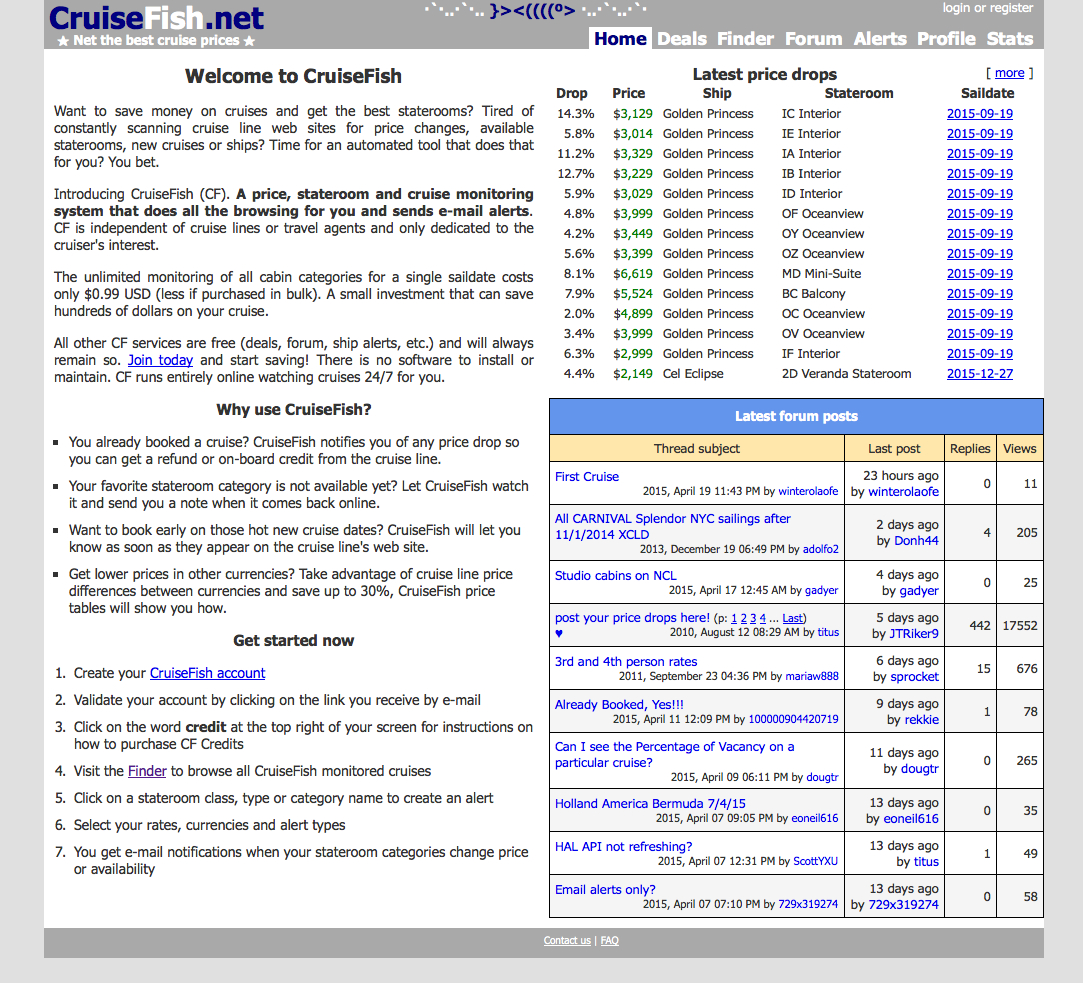Jump to Last page of price drops thread
The image size is (1083, 983).
[x=793, y=618]
